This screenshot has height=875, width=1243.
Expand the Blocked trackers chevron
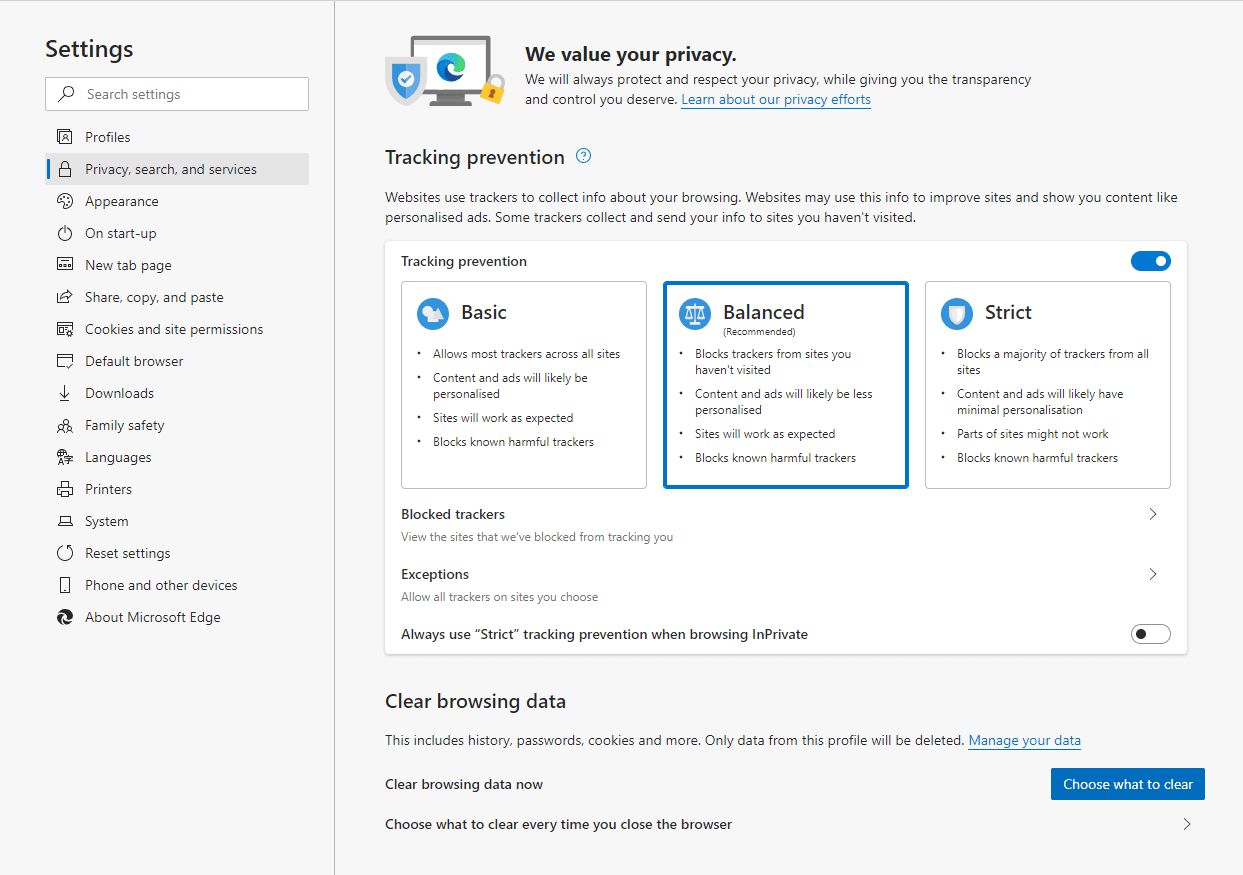click(1153, 514)
